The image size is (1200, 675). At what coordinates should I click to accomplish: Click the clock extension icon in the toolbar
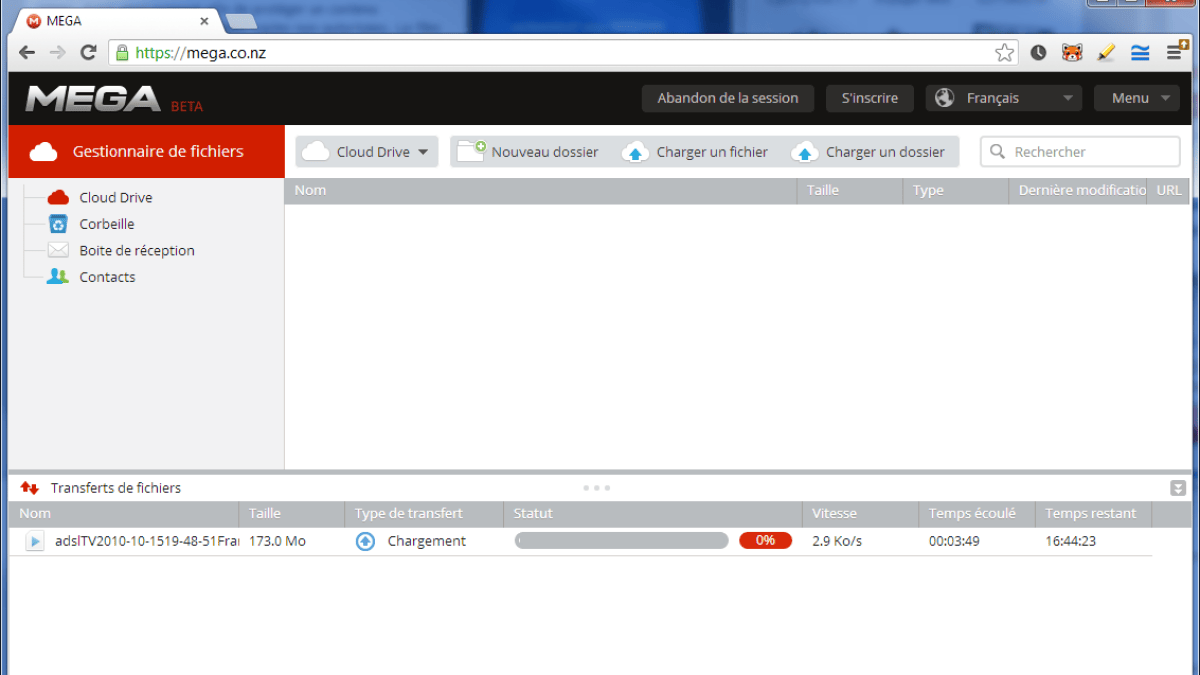pos(1038,53)
